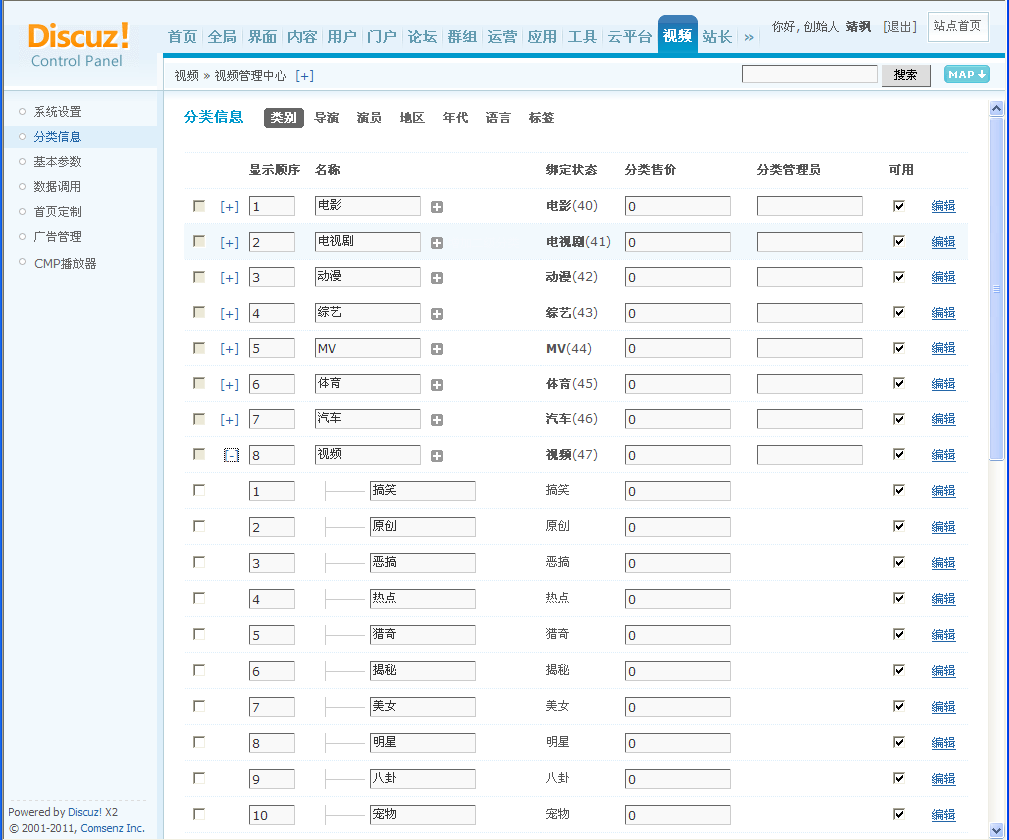
Task: Open 广告管理 in the sidebar
Action: click(57, 237)
